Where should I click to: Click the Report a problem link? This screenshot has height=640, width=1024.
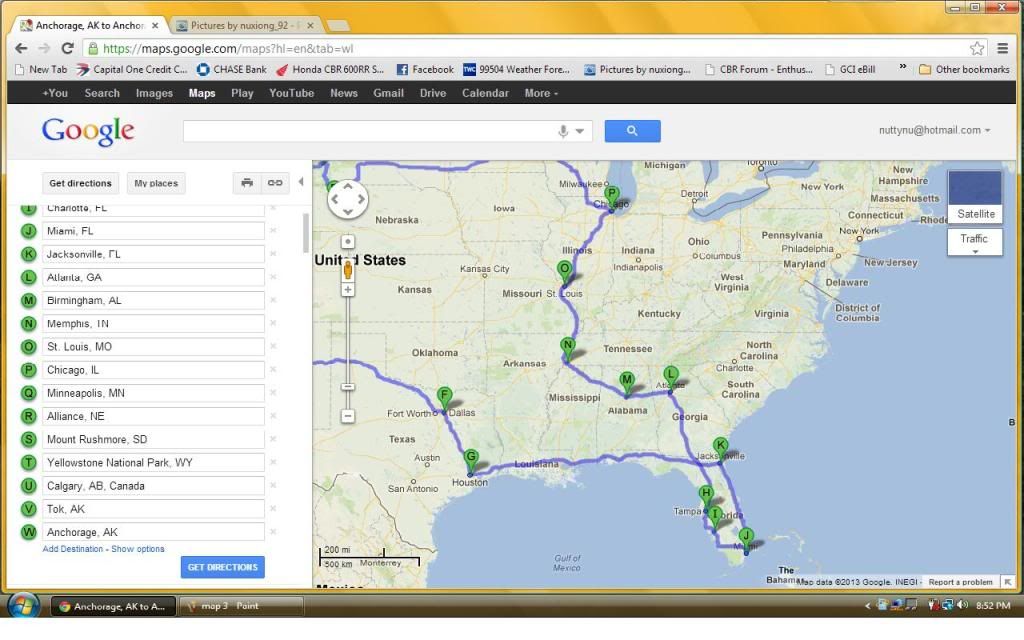[x=960, y=582]
